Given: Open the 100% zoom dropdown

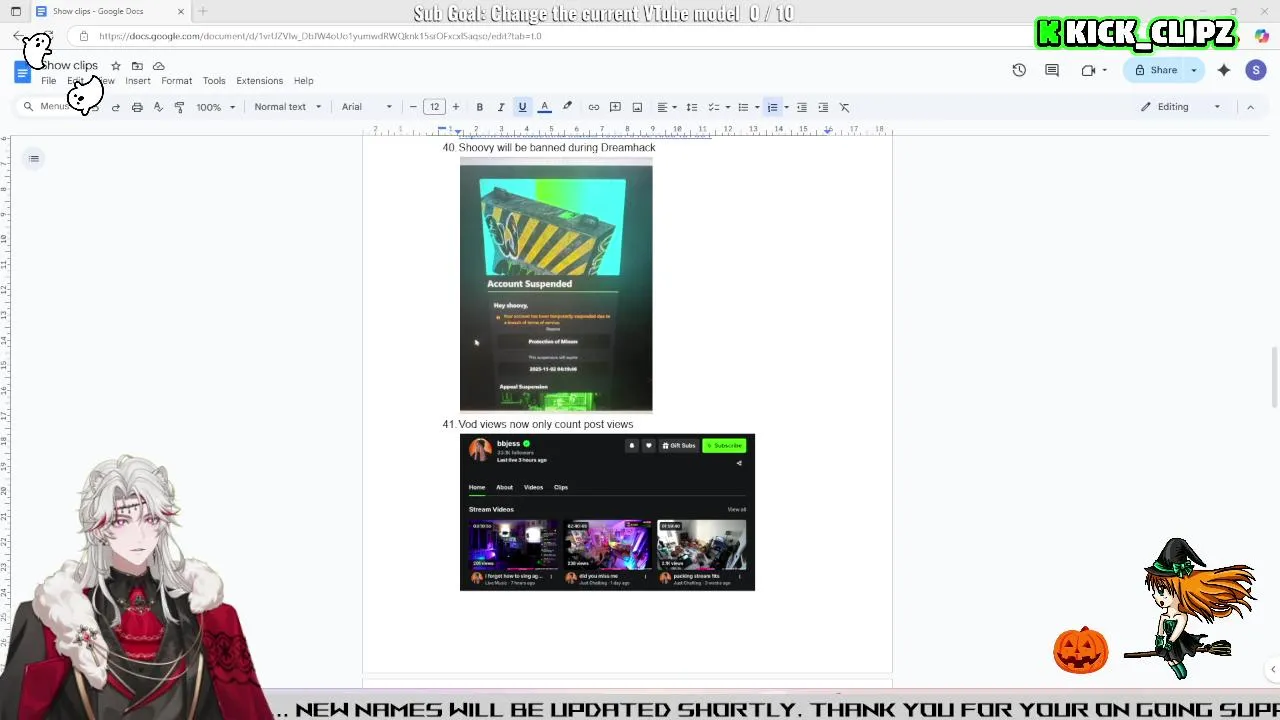Looking at the screenshot, I should [216, 107].
